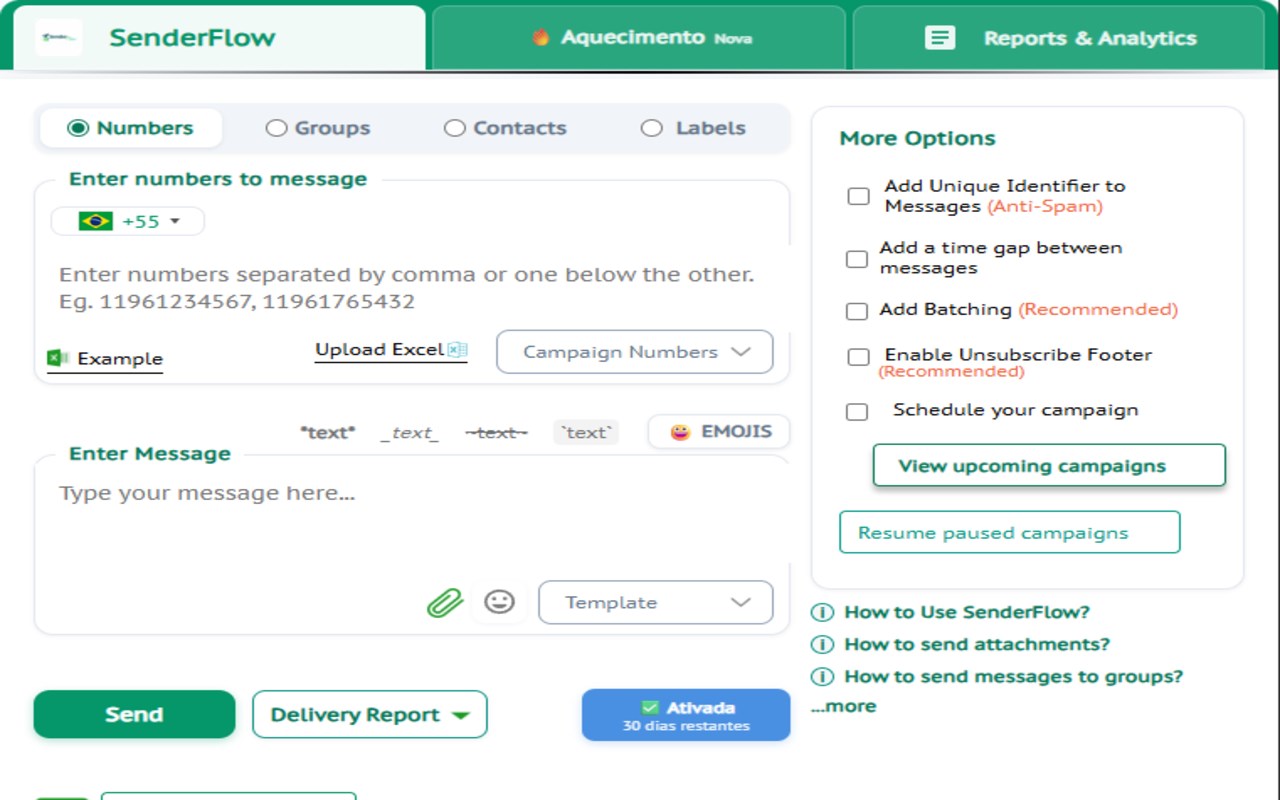Select the Groups radio option

tap(276, 128)
